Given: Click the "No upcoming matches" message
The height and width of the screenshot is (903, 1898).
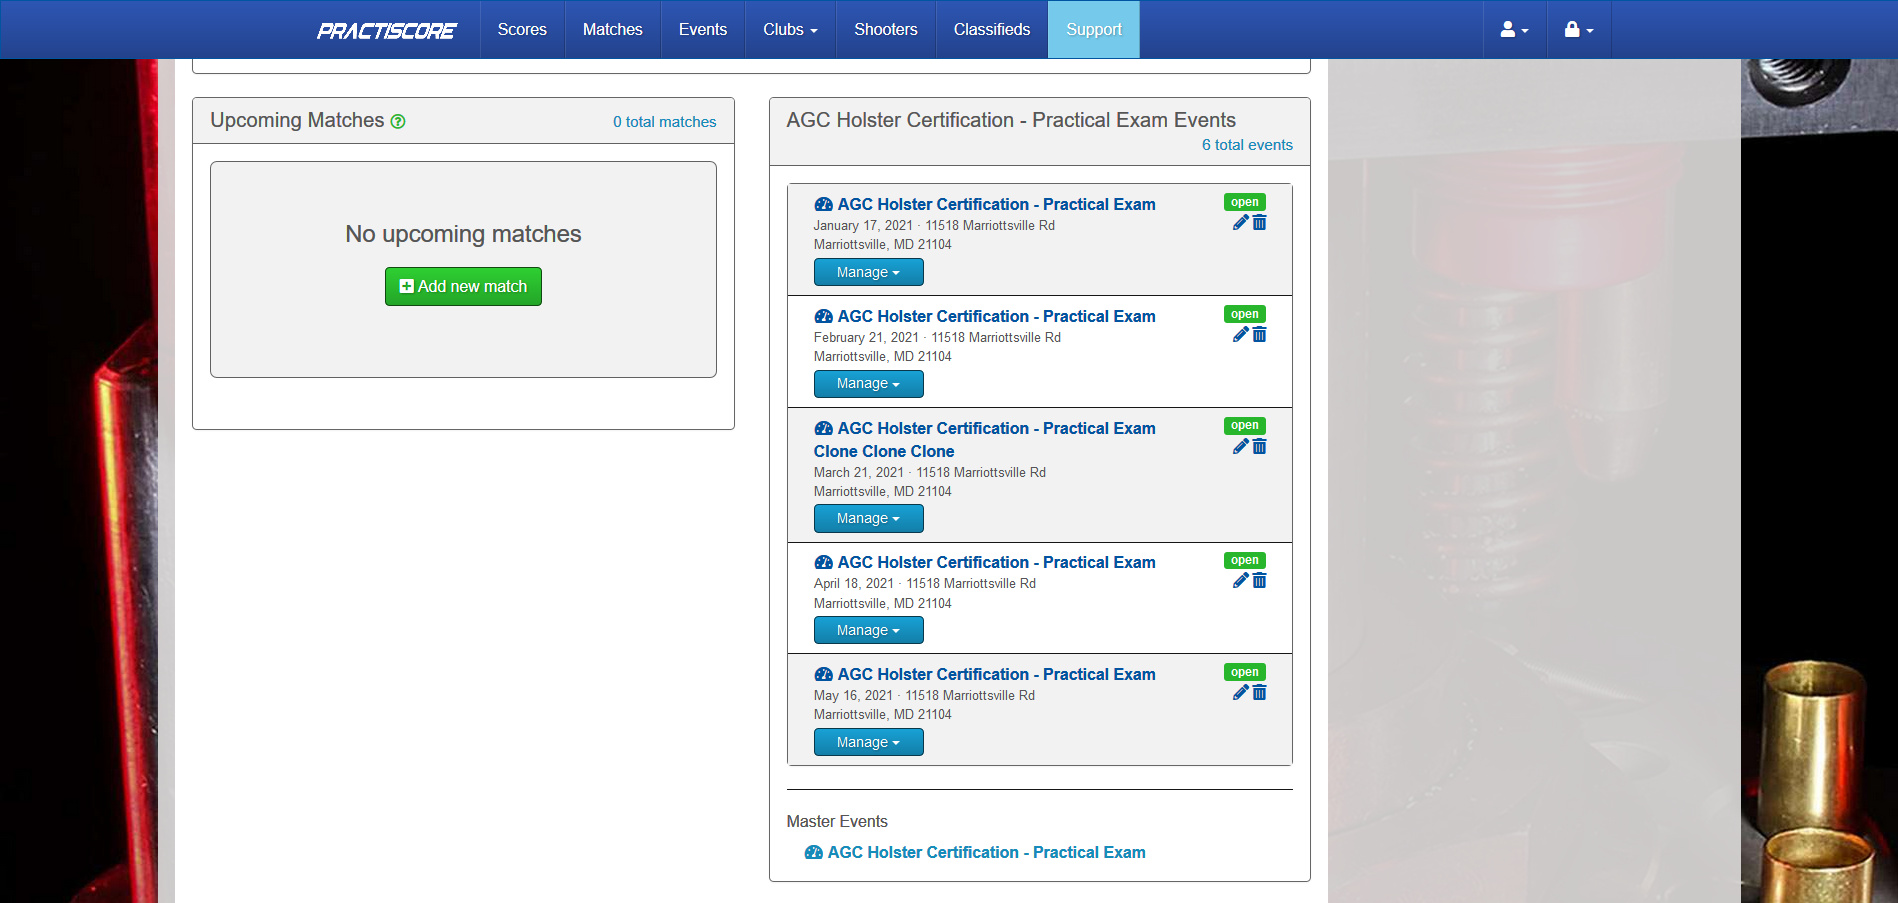Looking at the screenshot, I should click(463, 234).
